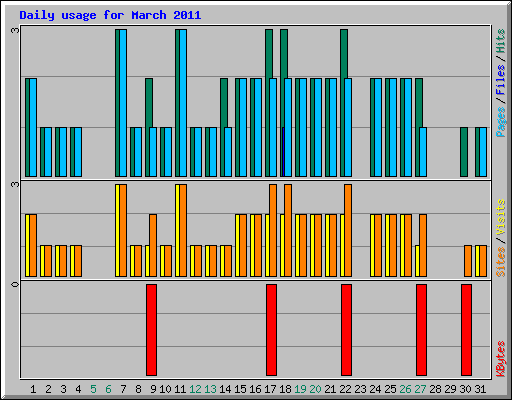Image resolution: width=512 pixels, height=400 pixels.
Task: Select the tall green Hits bar for day 11
Action: coord(177,103)
